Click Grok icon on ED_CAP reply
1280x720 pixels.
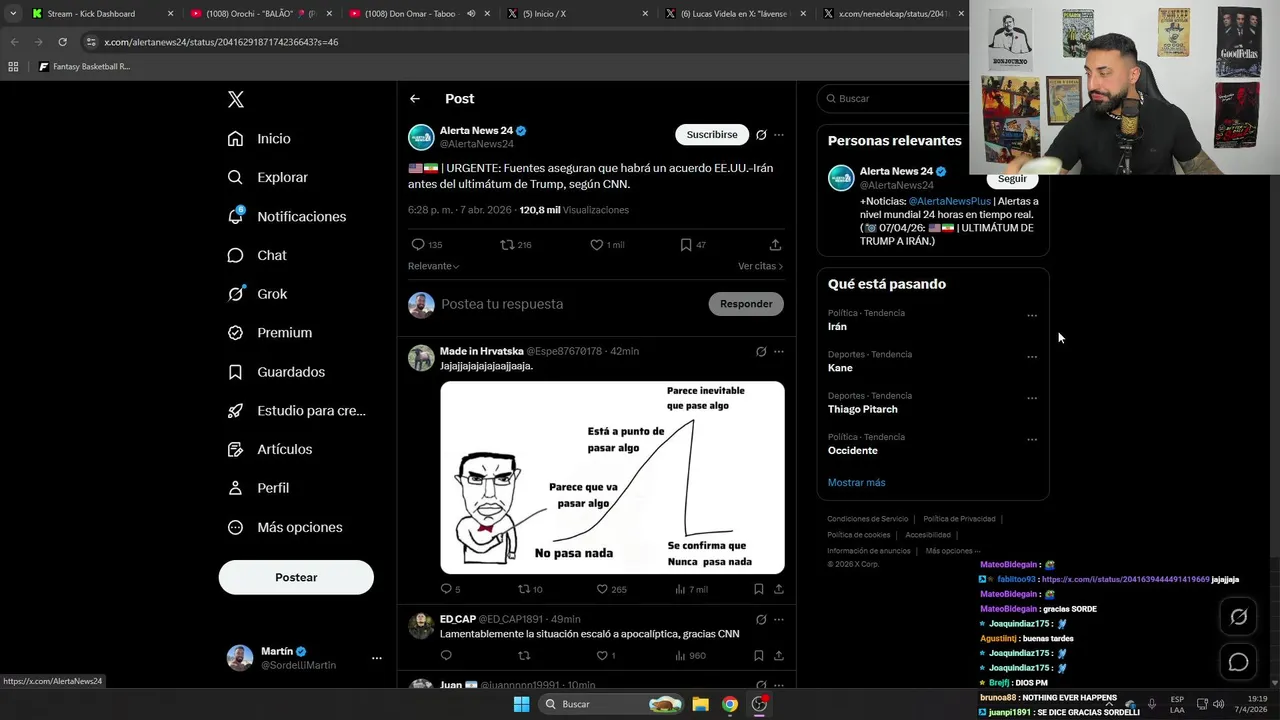tap(761, 619)
